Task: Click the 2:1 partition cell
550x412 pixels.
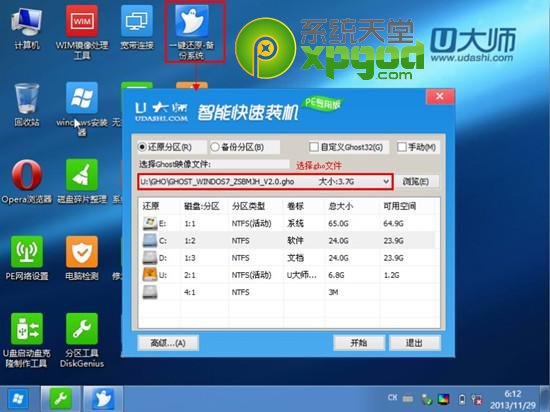Action: 190,275
